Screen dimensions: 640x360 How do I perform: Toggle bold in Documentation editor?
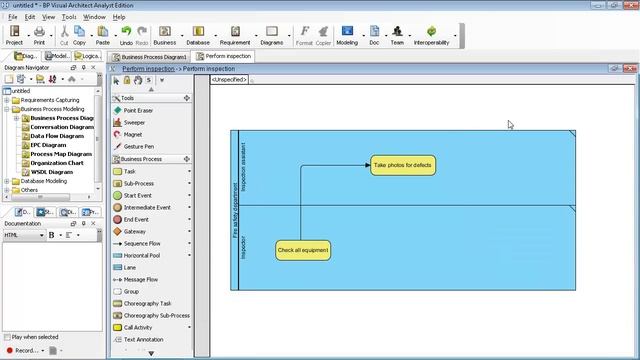(x=51, y=235)
